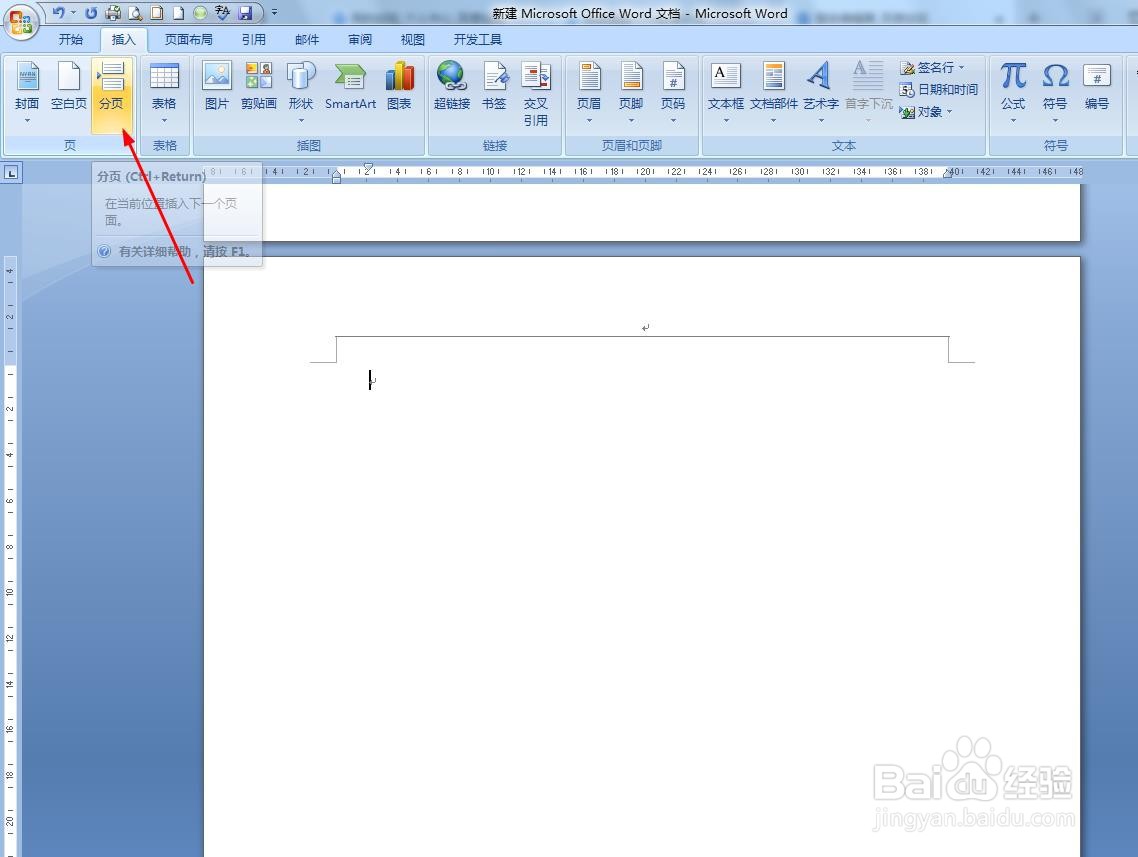Open the 文档部件 quick parts menu
1138x857 pixels.
[774, 94]
